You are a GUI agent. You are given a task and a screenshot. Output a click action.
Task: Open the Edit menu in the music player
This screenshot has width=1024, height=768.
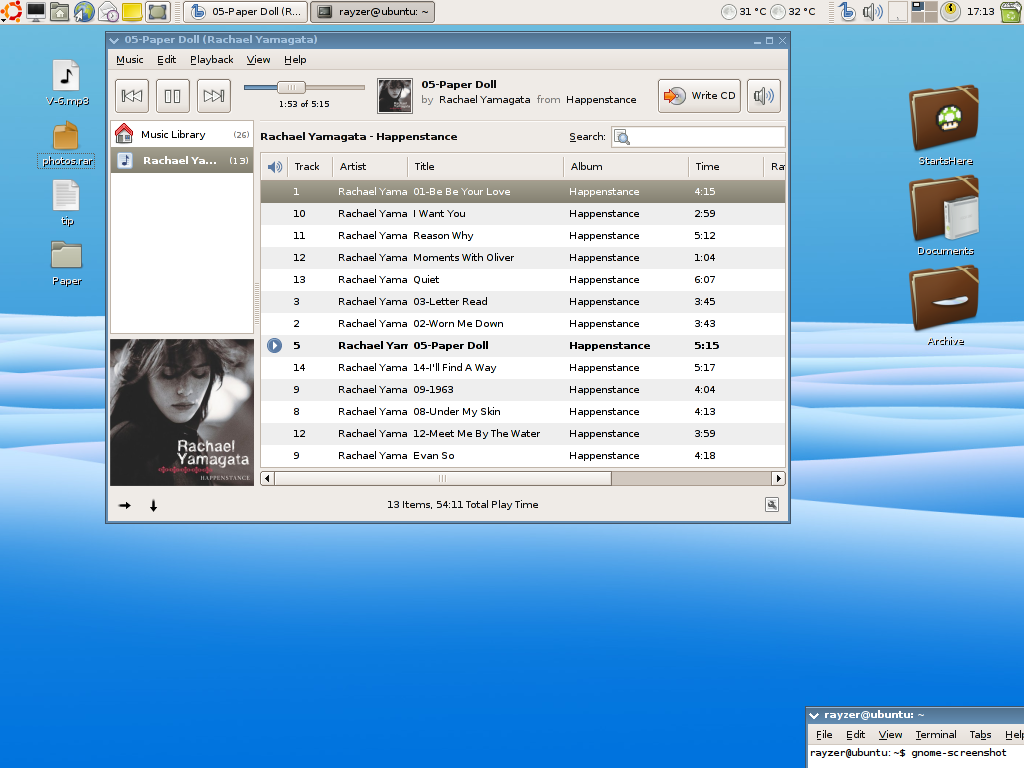(x=167, y=59)
